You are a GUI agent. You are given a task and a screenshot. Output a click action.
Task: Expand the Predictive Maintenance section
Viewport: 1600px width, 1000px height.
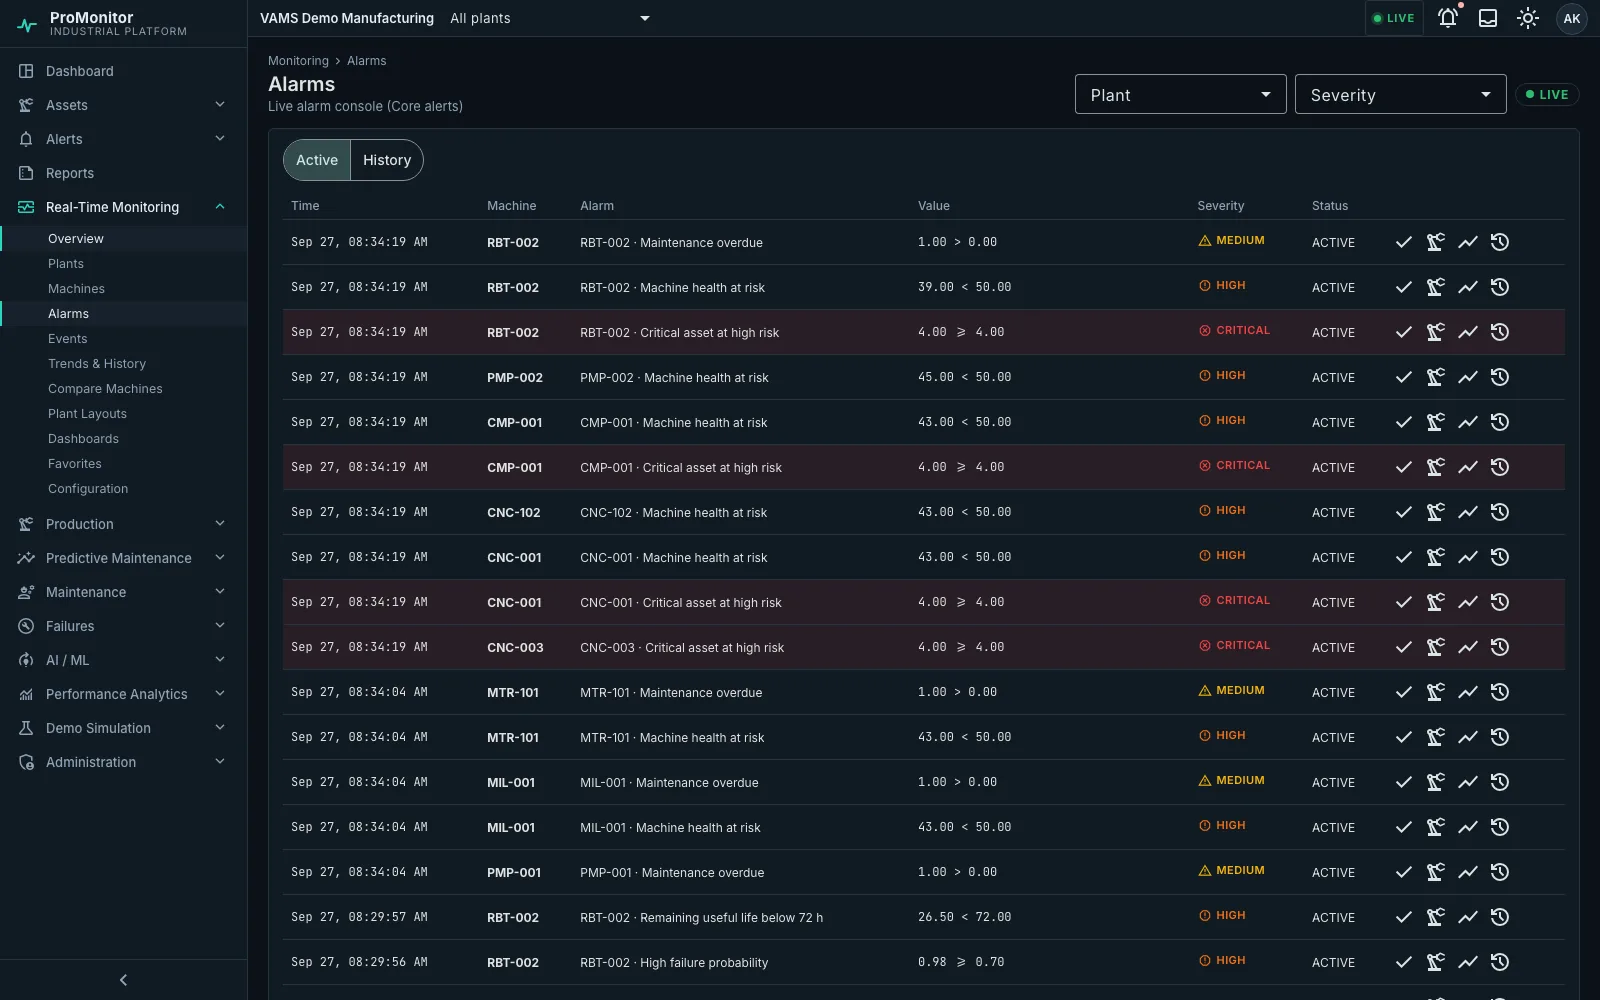pos(123,558)
